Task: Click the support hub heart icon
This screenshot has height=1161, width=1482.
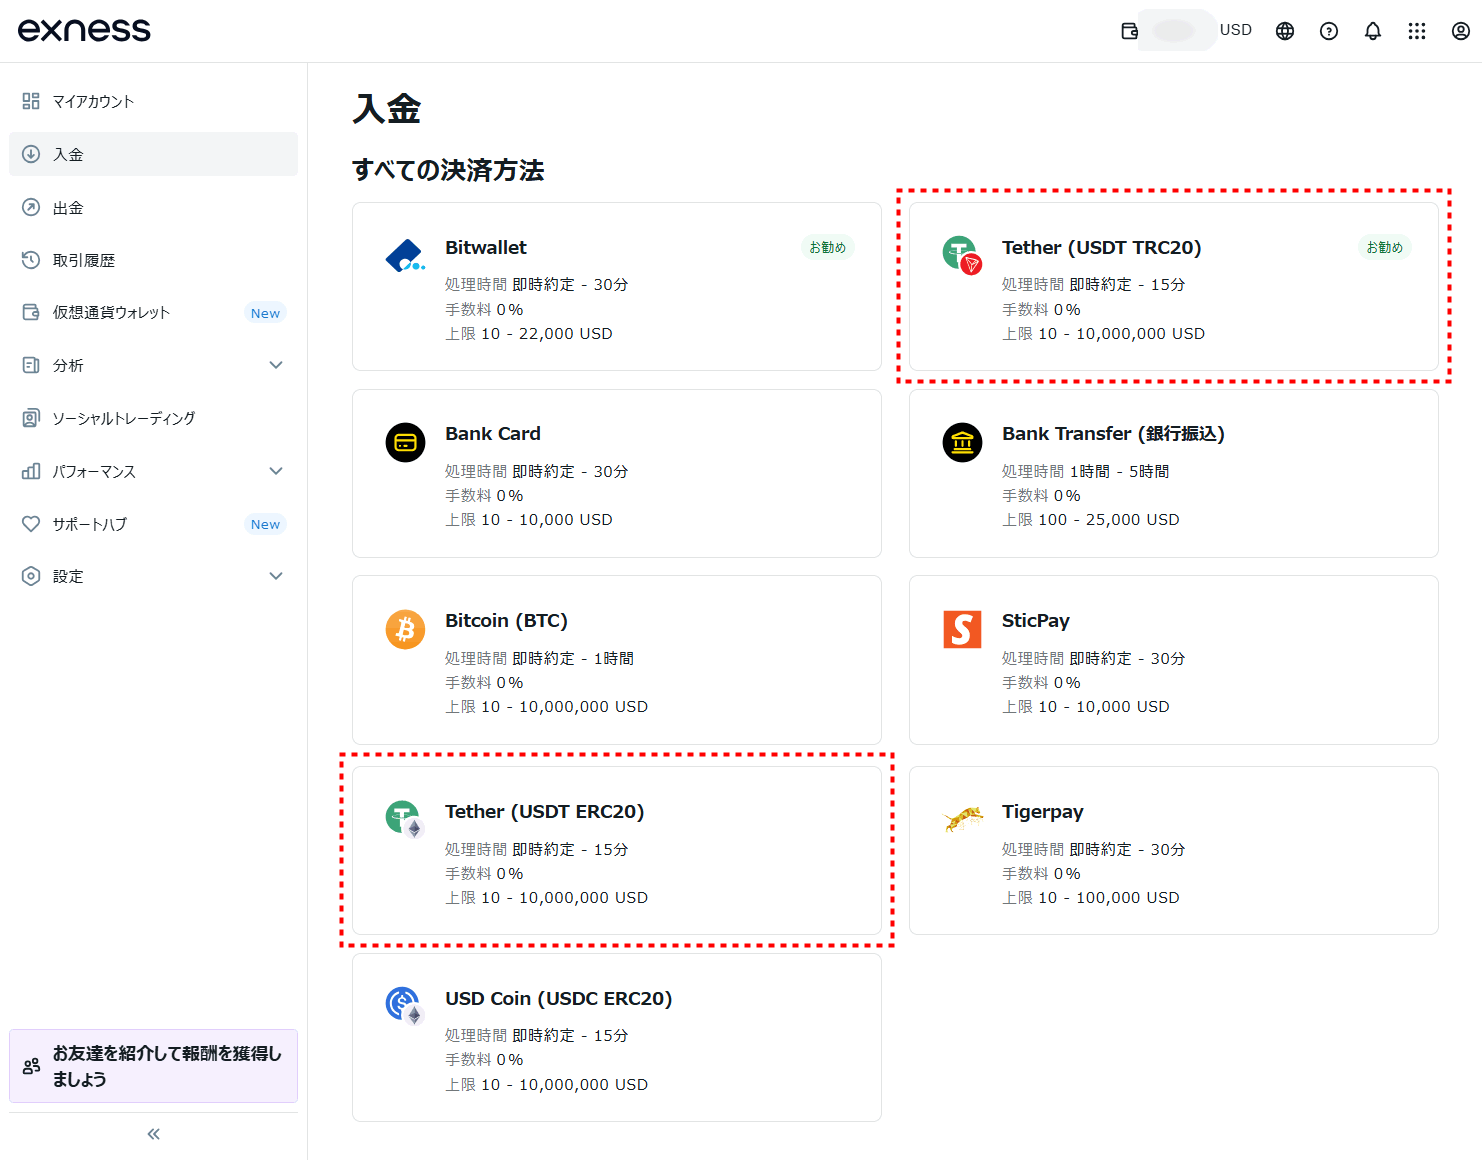Action: [31, 524]
